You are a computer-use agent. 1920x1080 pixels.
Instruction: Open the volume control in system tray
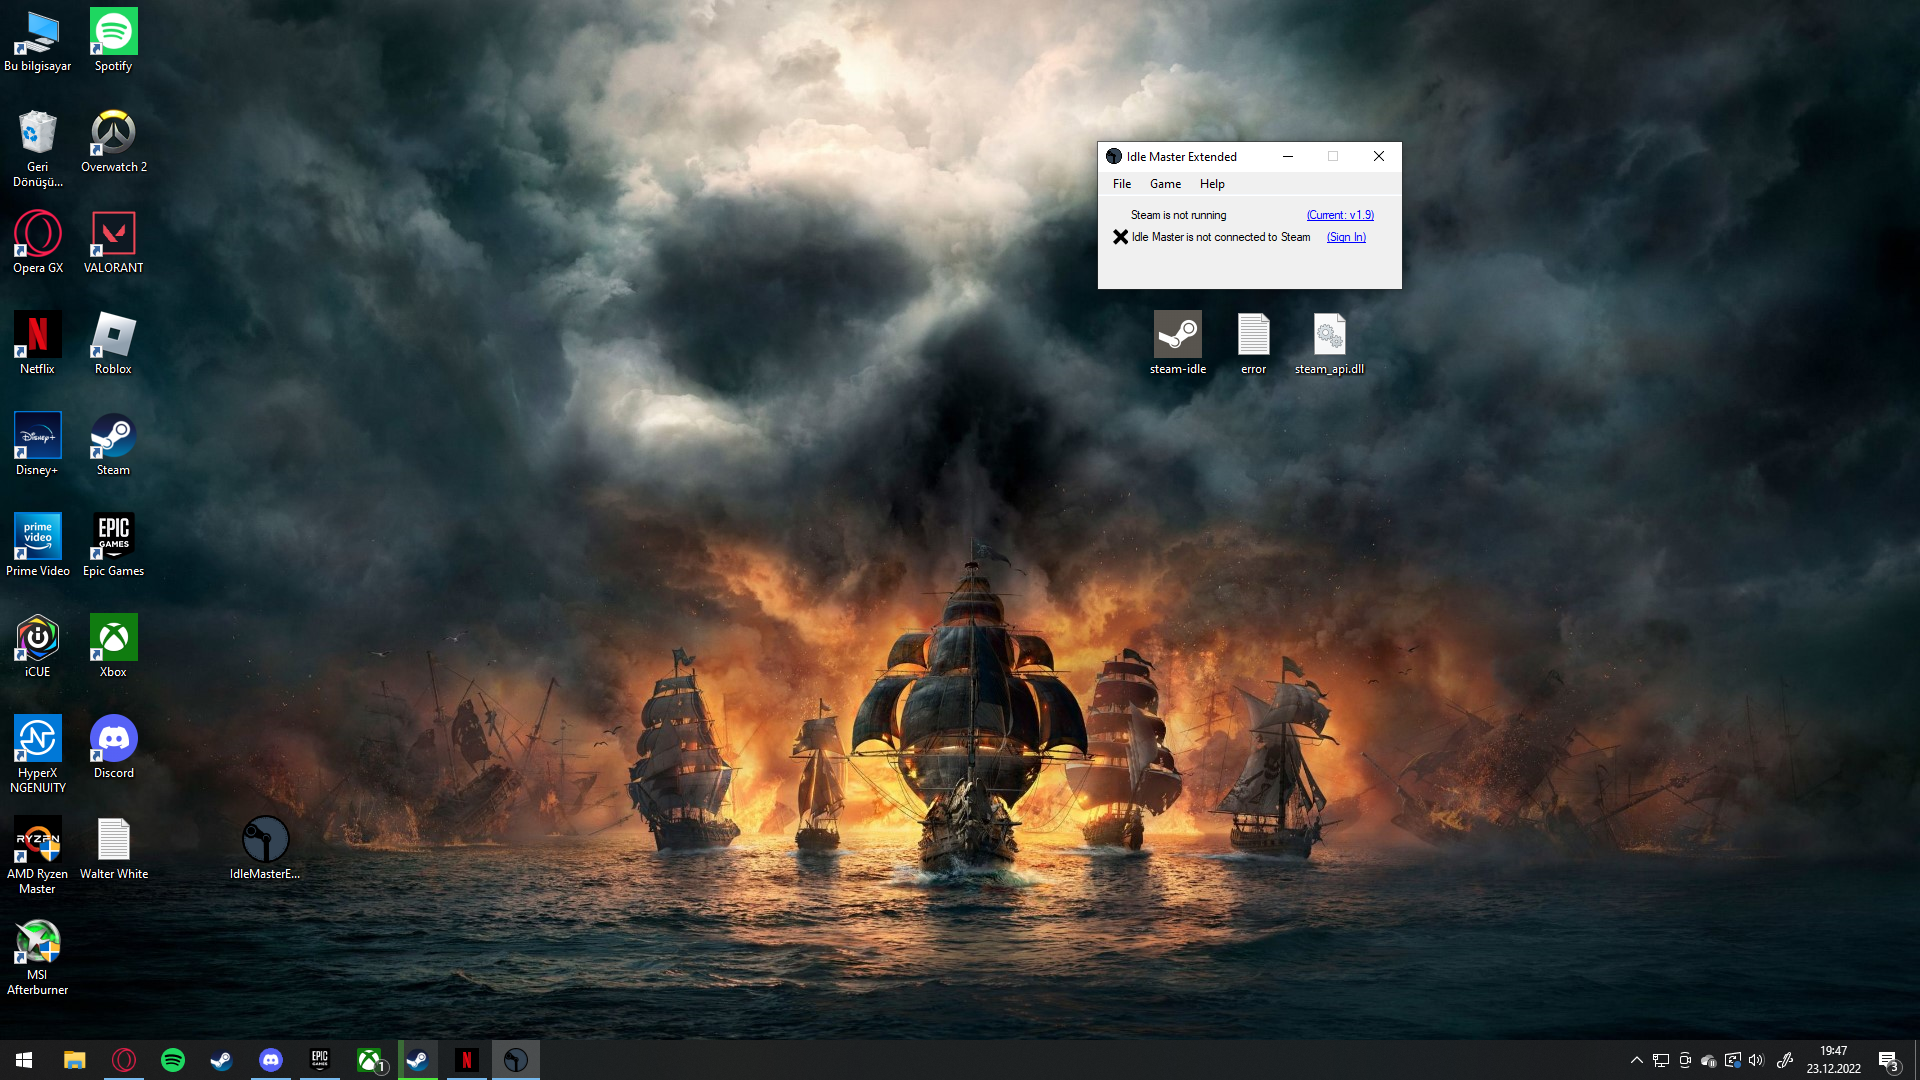click(x=1756, y=1060)
